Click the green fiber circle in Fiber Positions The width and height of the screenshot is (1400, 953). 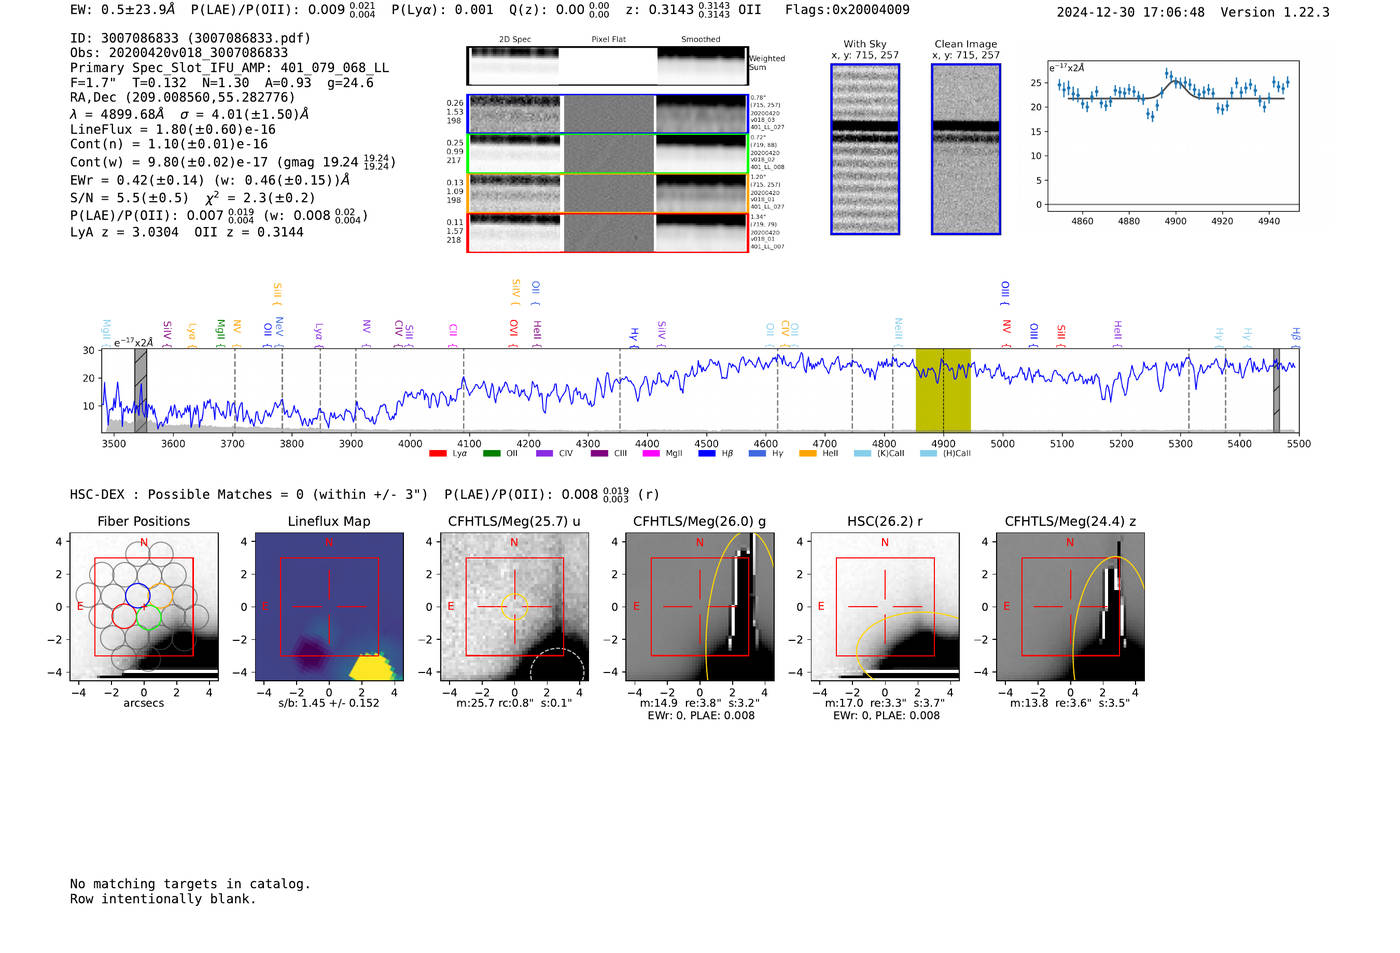pos(149,616)
